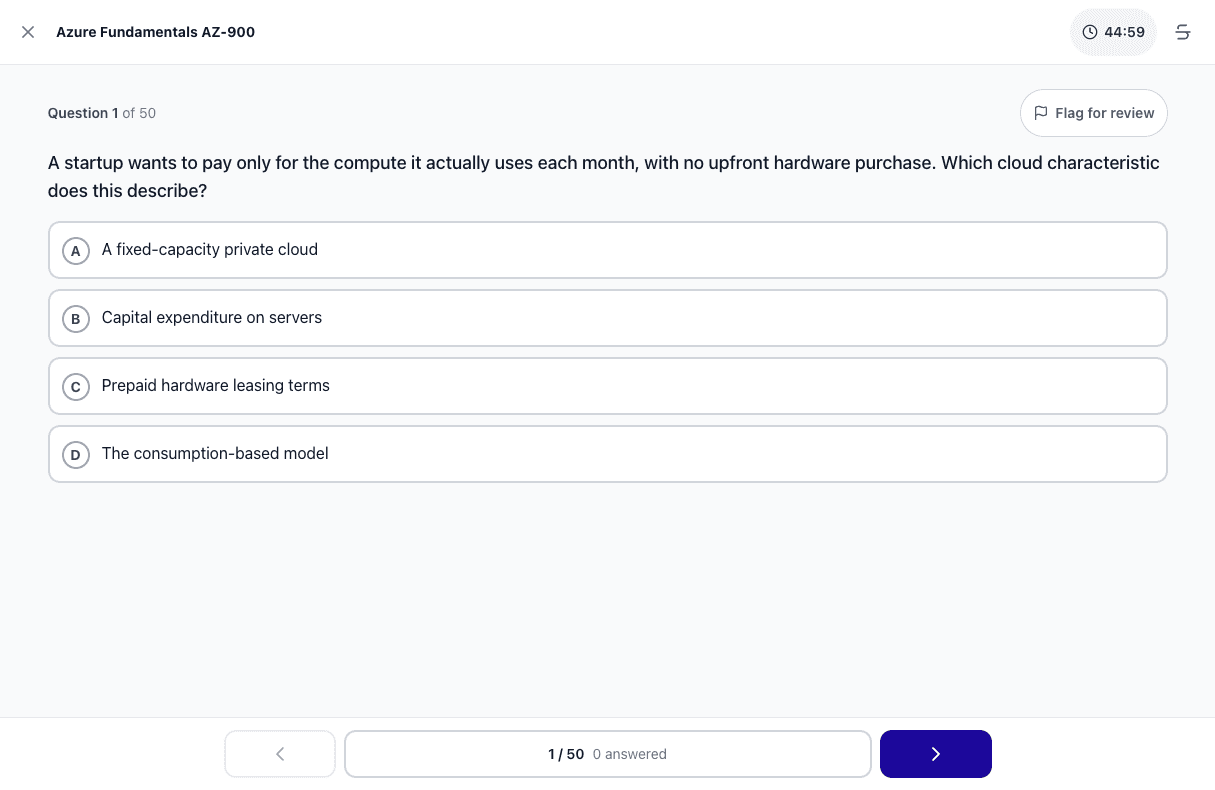Click the 44:59 timer display
This screenshot has width=1215, height=790.
1124,32
